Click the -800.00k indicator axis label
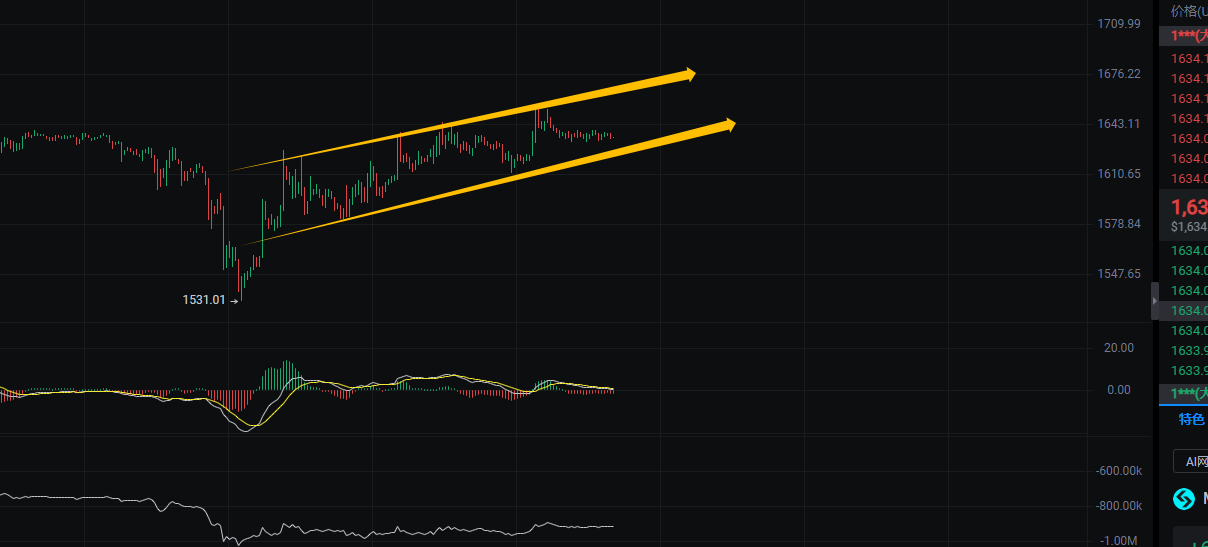The width and height of the screenshot is (1208, 547). pos(1118,506)
